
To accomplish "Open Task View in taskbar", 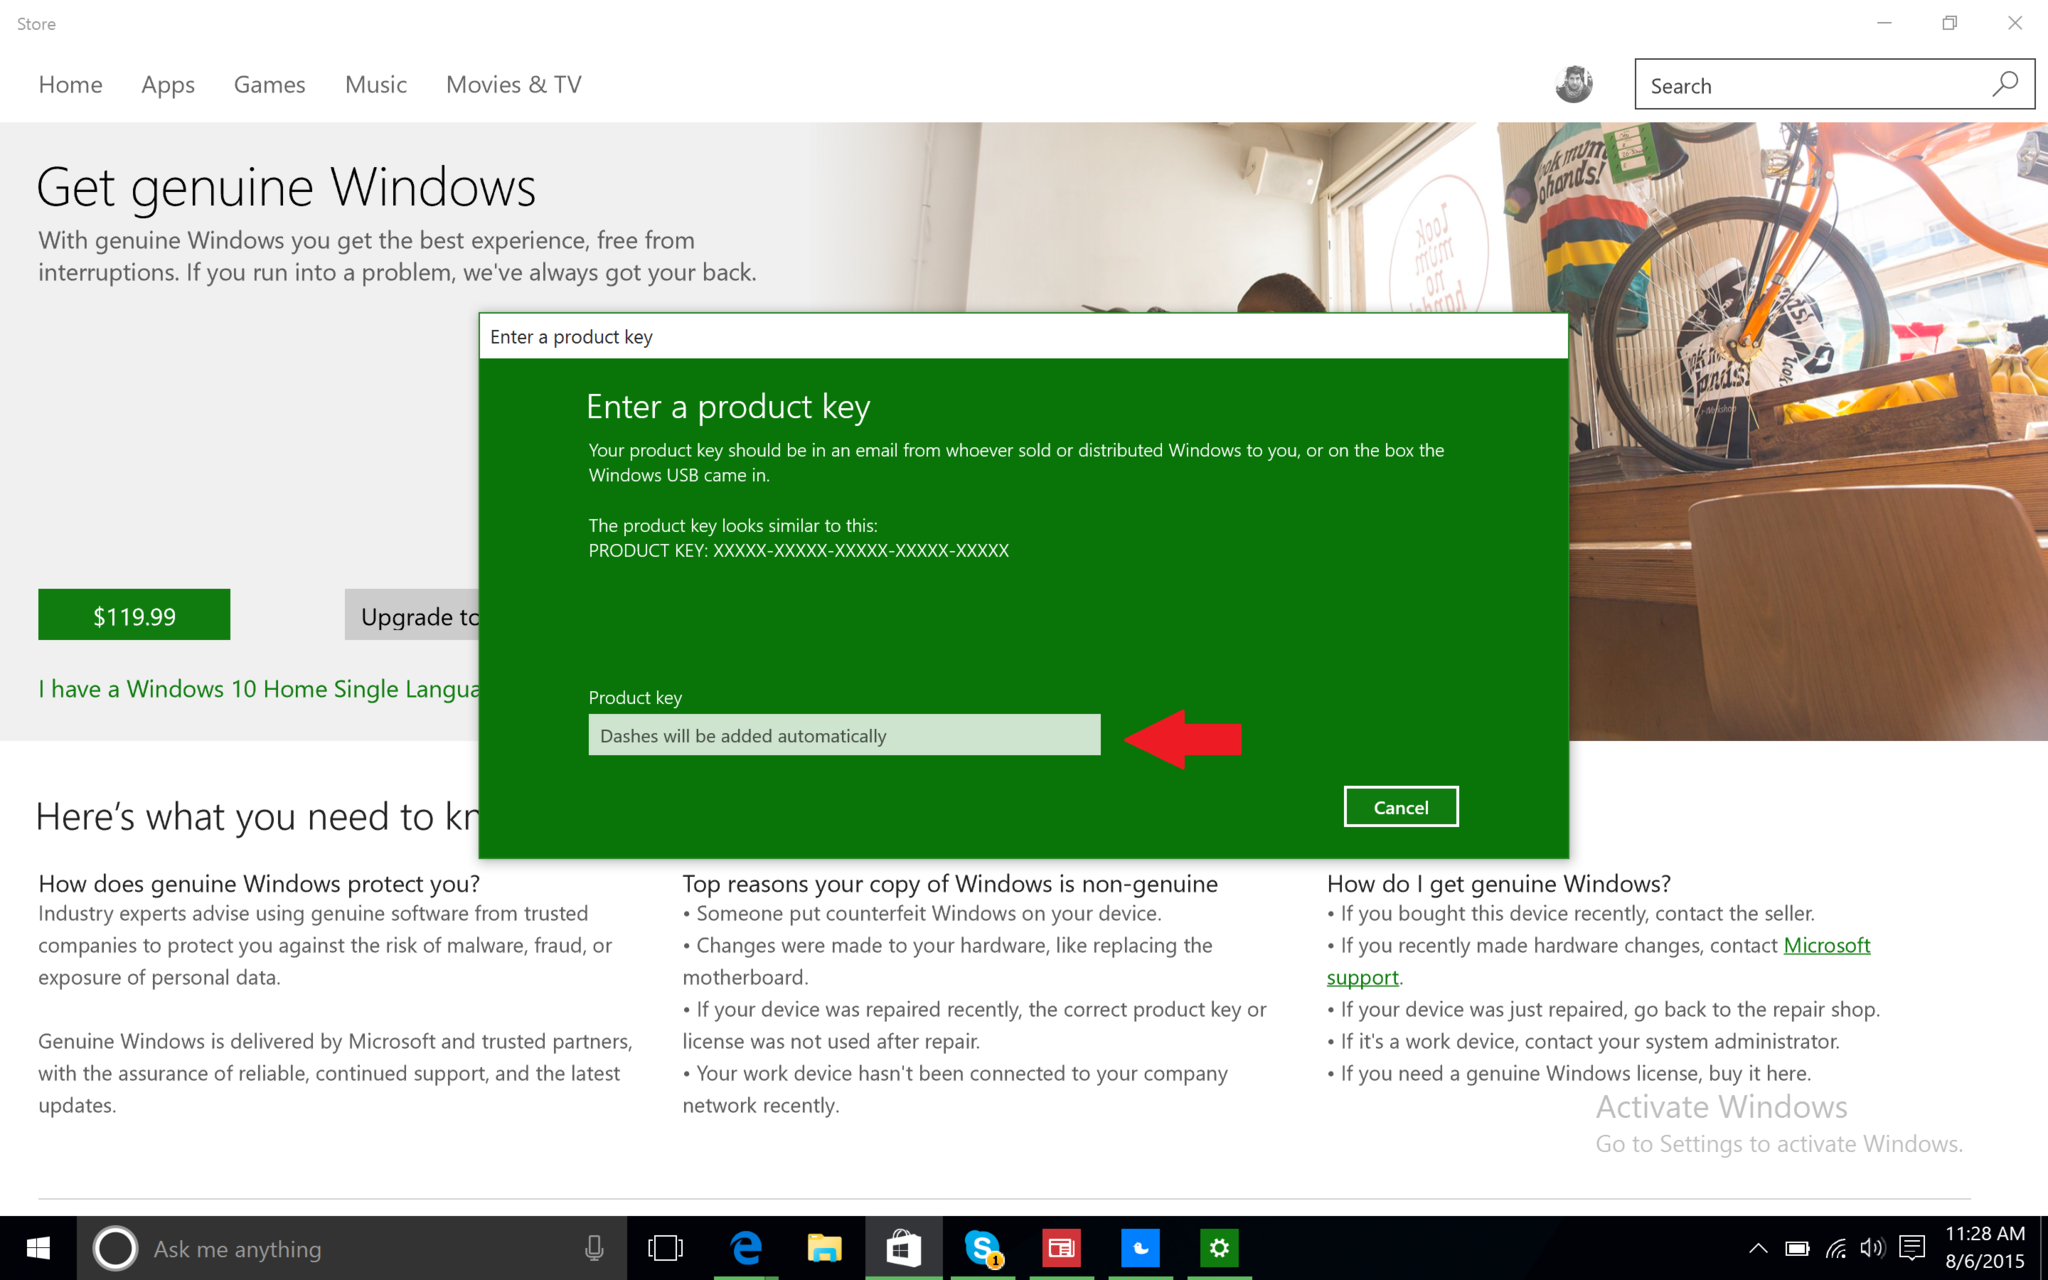I will click(665, 1248).
